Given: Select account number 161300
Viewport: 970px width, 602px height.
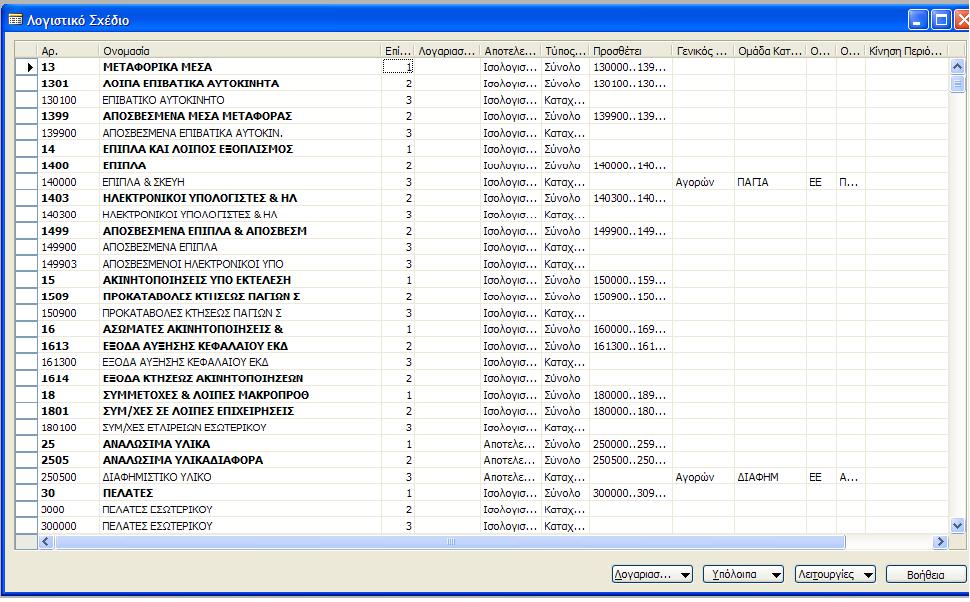Looking at the screenshot, I should coord(59,363).
